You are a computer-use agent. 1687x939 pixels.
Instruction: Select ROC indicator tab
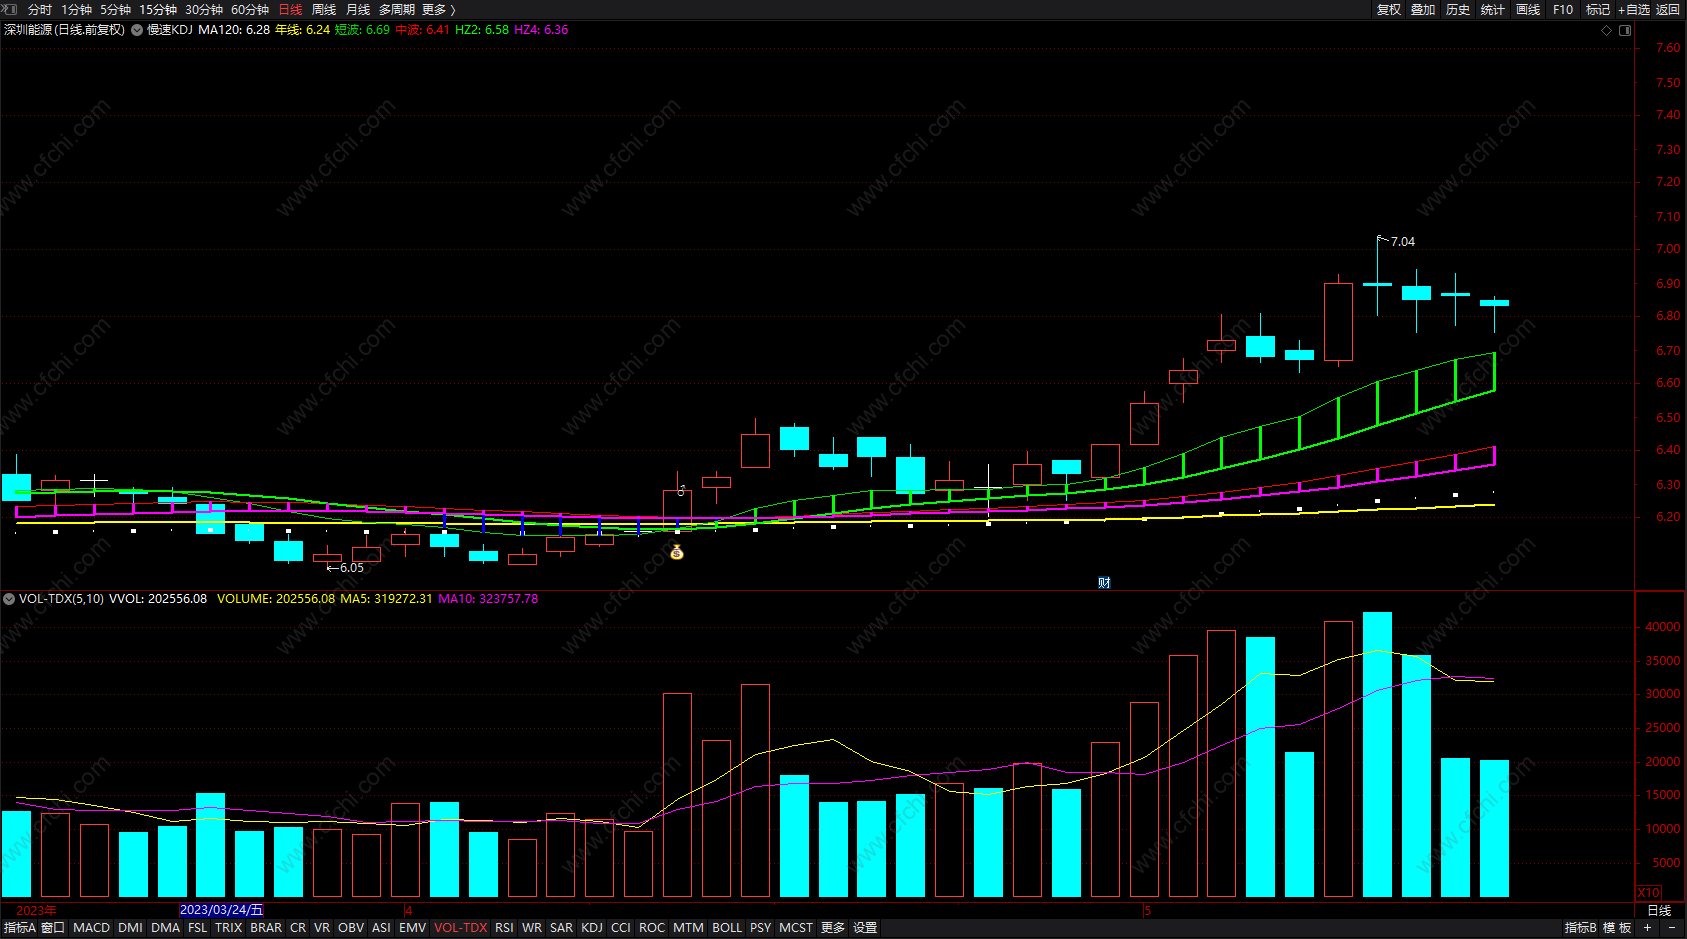click(652, 928)
